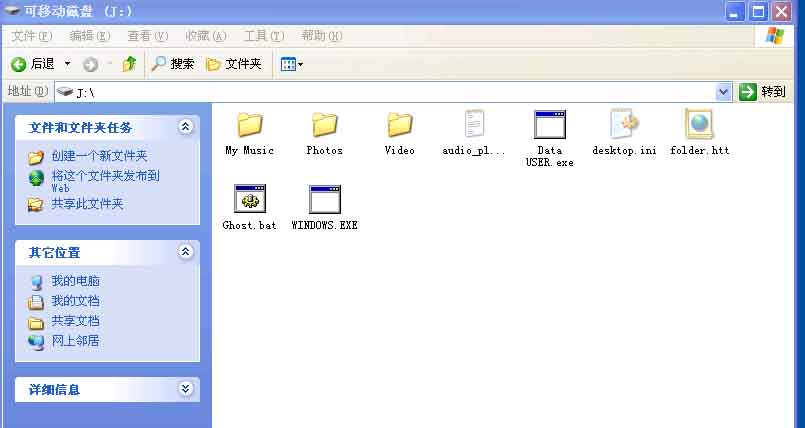This screenshot has height=428, width=805.
Task: Click the My Documents (我的文档) icon
Action: tap(35, 302)
